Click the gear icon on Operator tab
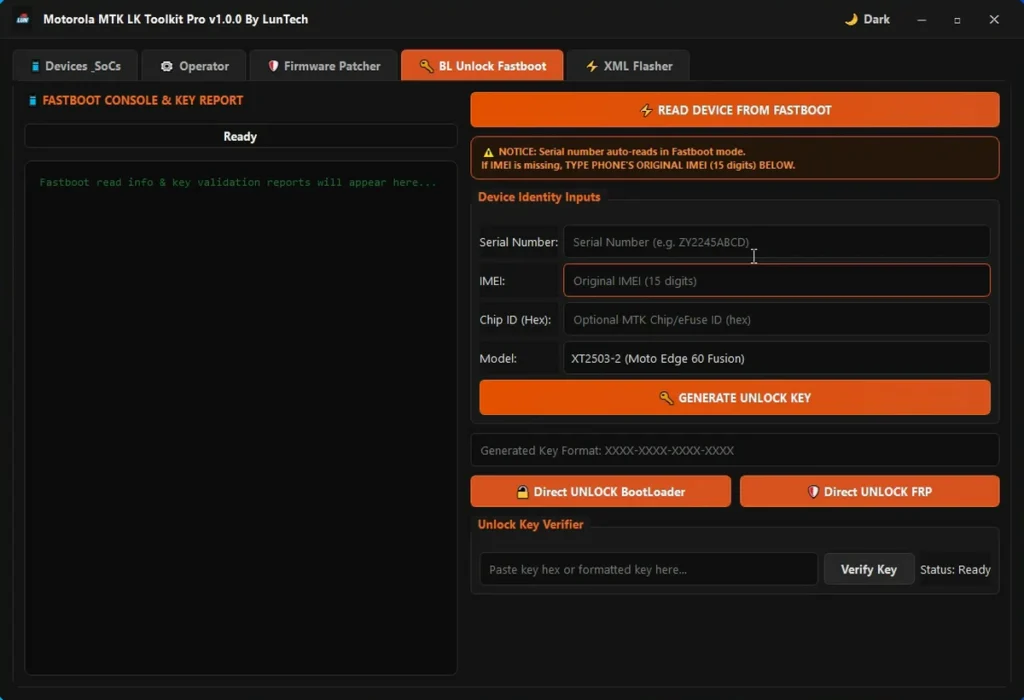 coord(167,66)
